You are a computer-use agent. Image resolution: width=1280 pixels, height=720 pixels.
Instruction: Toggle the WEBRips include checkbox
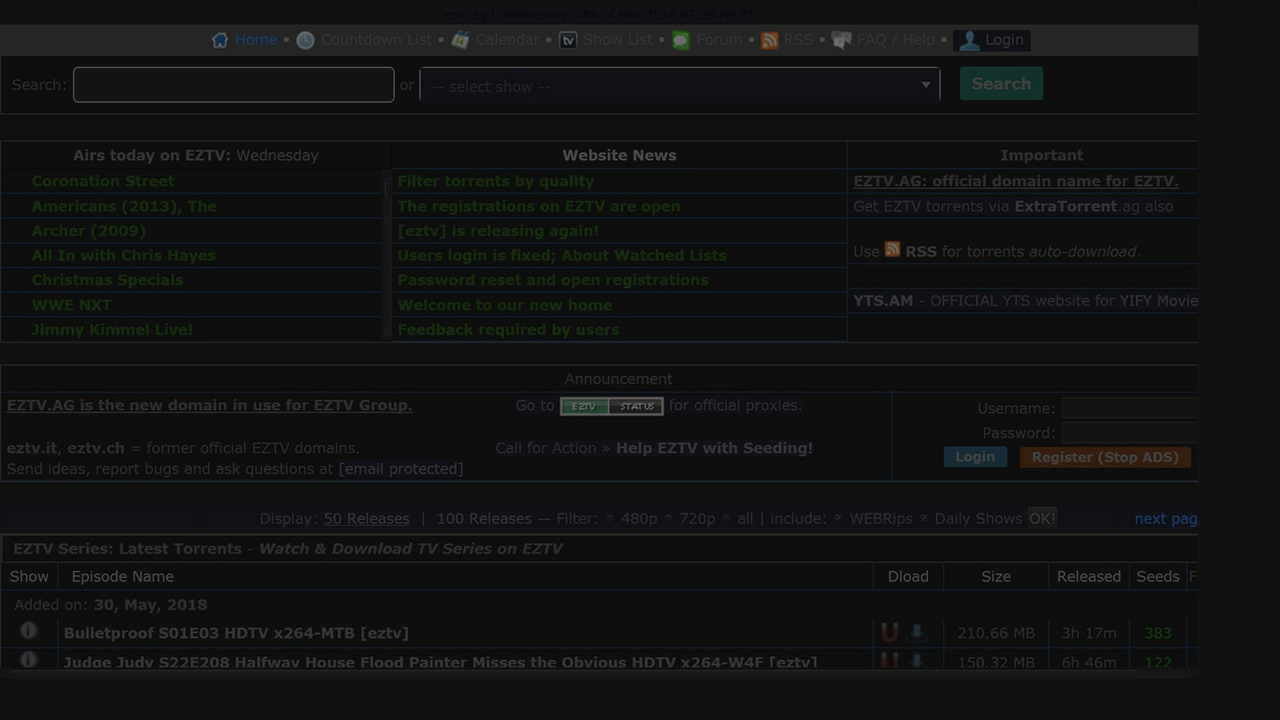(838, 519)
